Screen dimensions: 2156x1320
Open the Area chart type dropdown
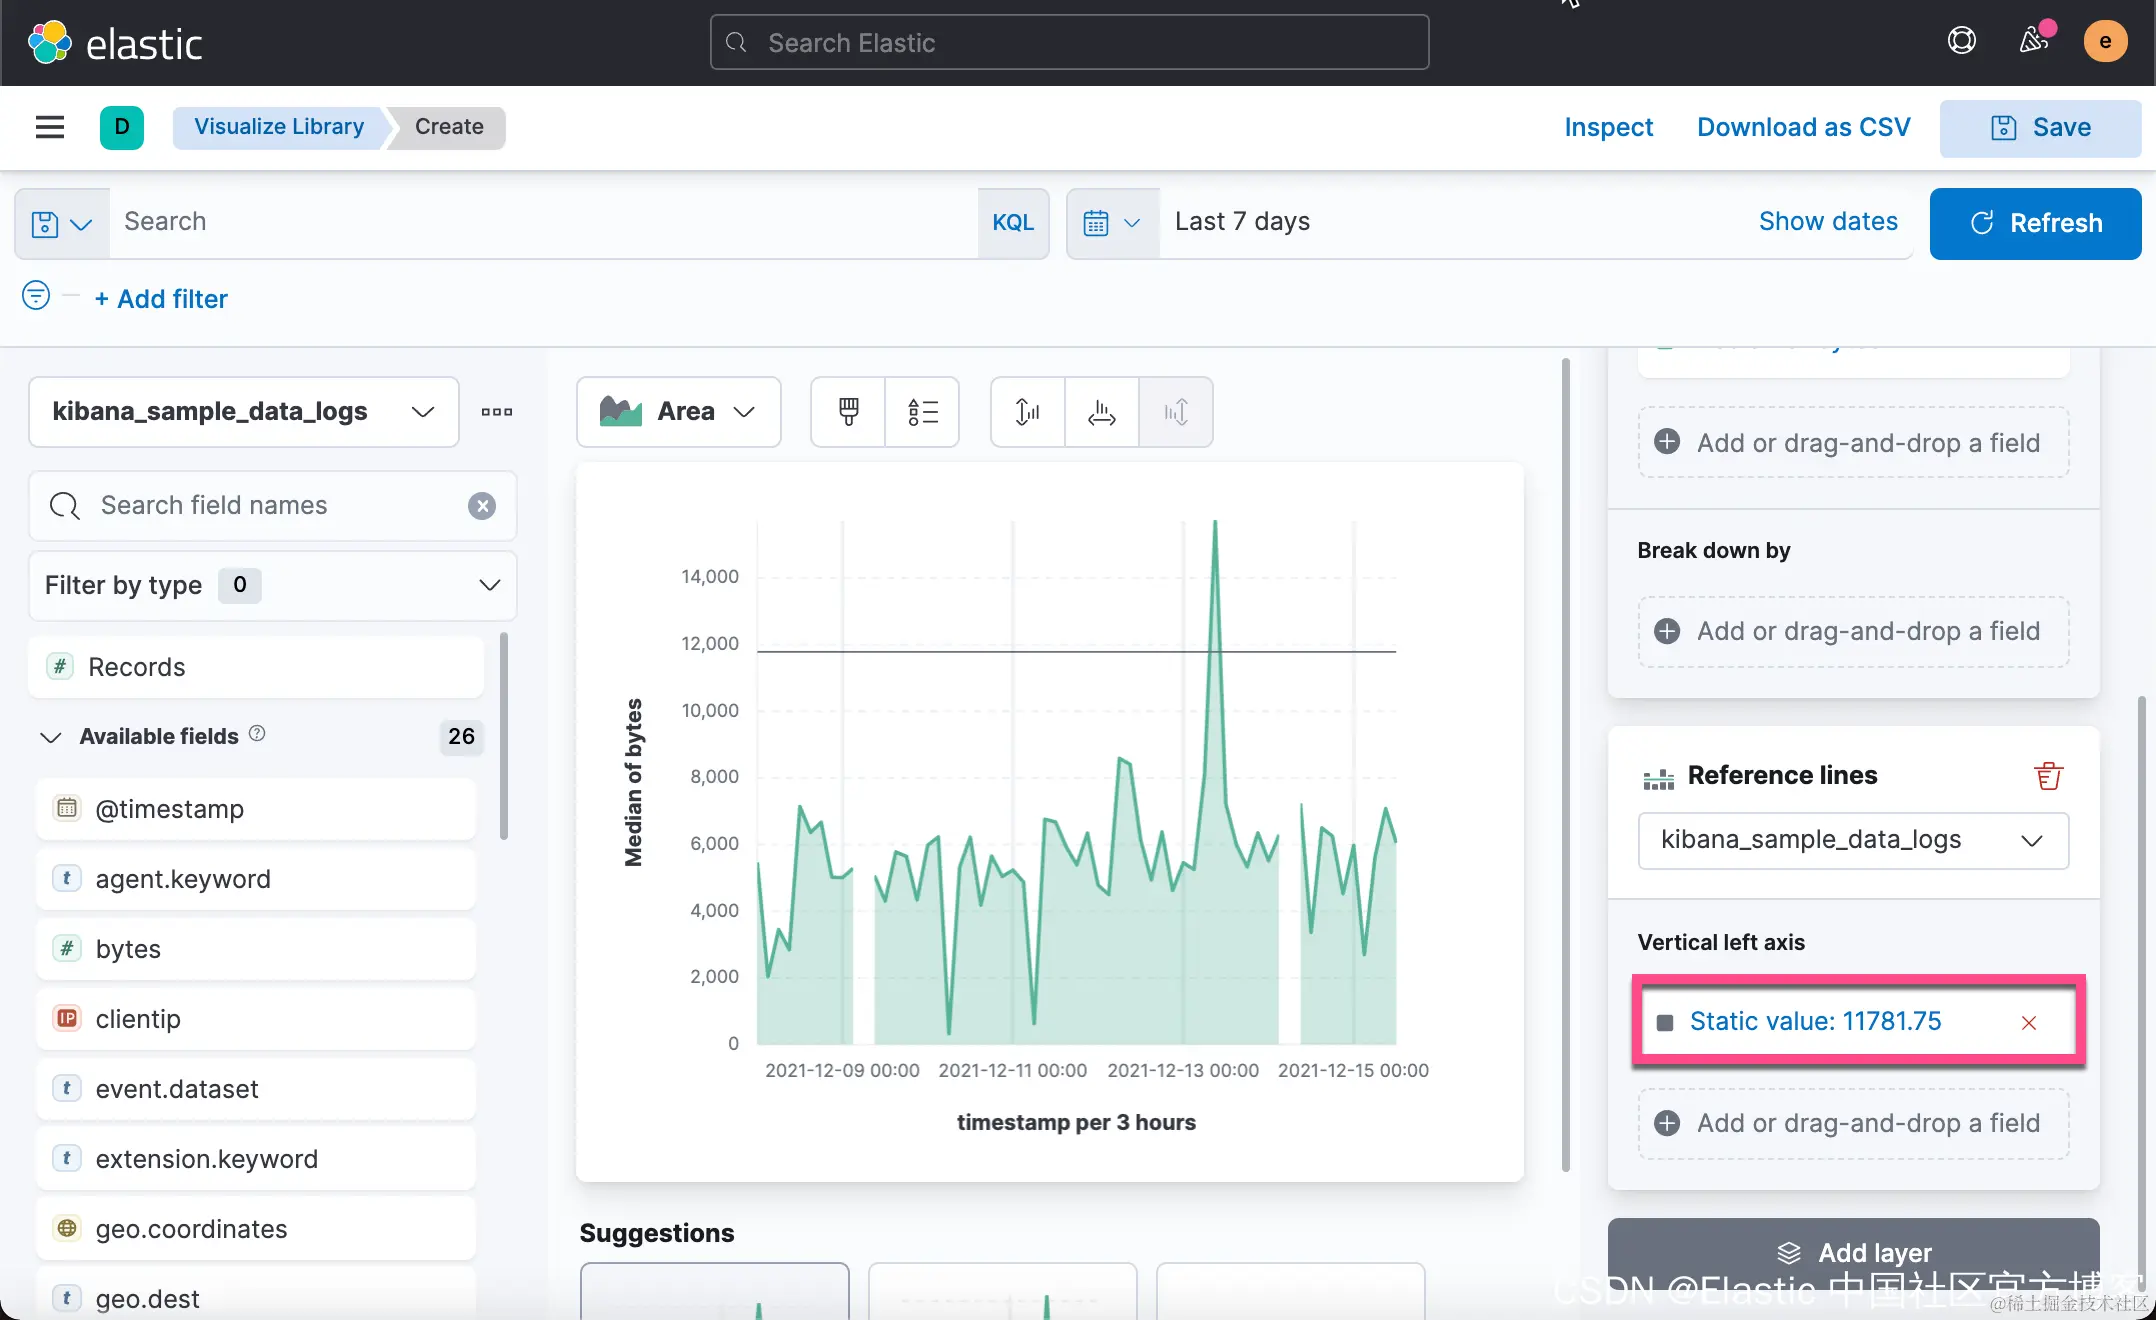[678, 411]
